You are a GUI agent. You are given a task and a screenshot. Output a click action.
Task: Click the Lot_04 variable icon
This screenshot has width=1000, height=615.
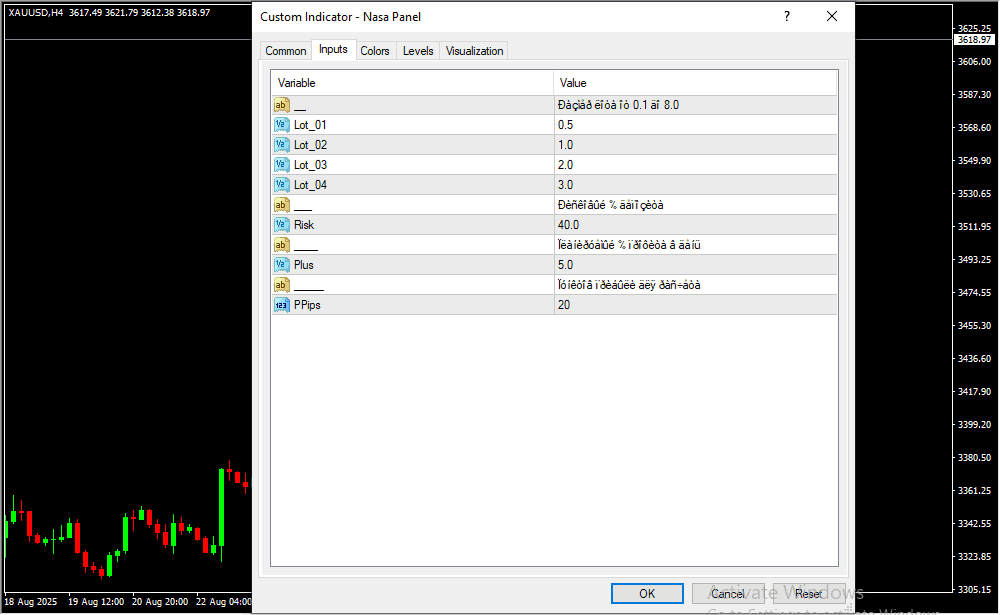pyautogui.click(x=281, y=185)
